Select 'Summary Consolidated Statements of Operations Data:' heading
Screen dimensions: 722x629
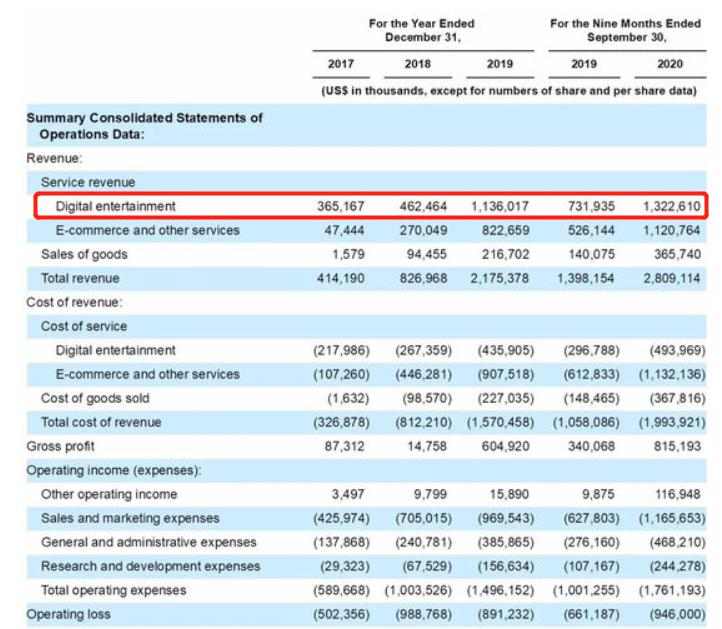tap(144, 126)
